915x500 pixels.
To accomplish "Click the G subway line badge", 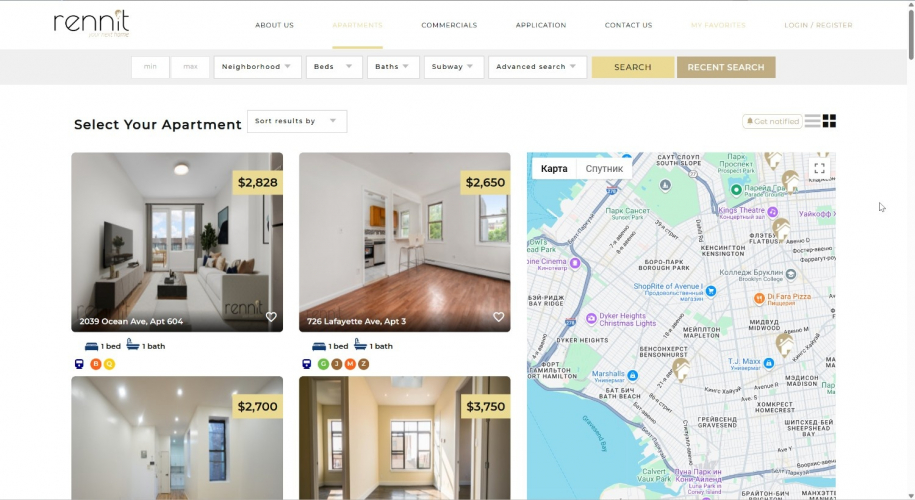I will click(x=323, y=364).
